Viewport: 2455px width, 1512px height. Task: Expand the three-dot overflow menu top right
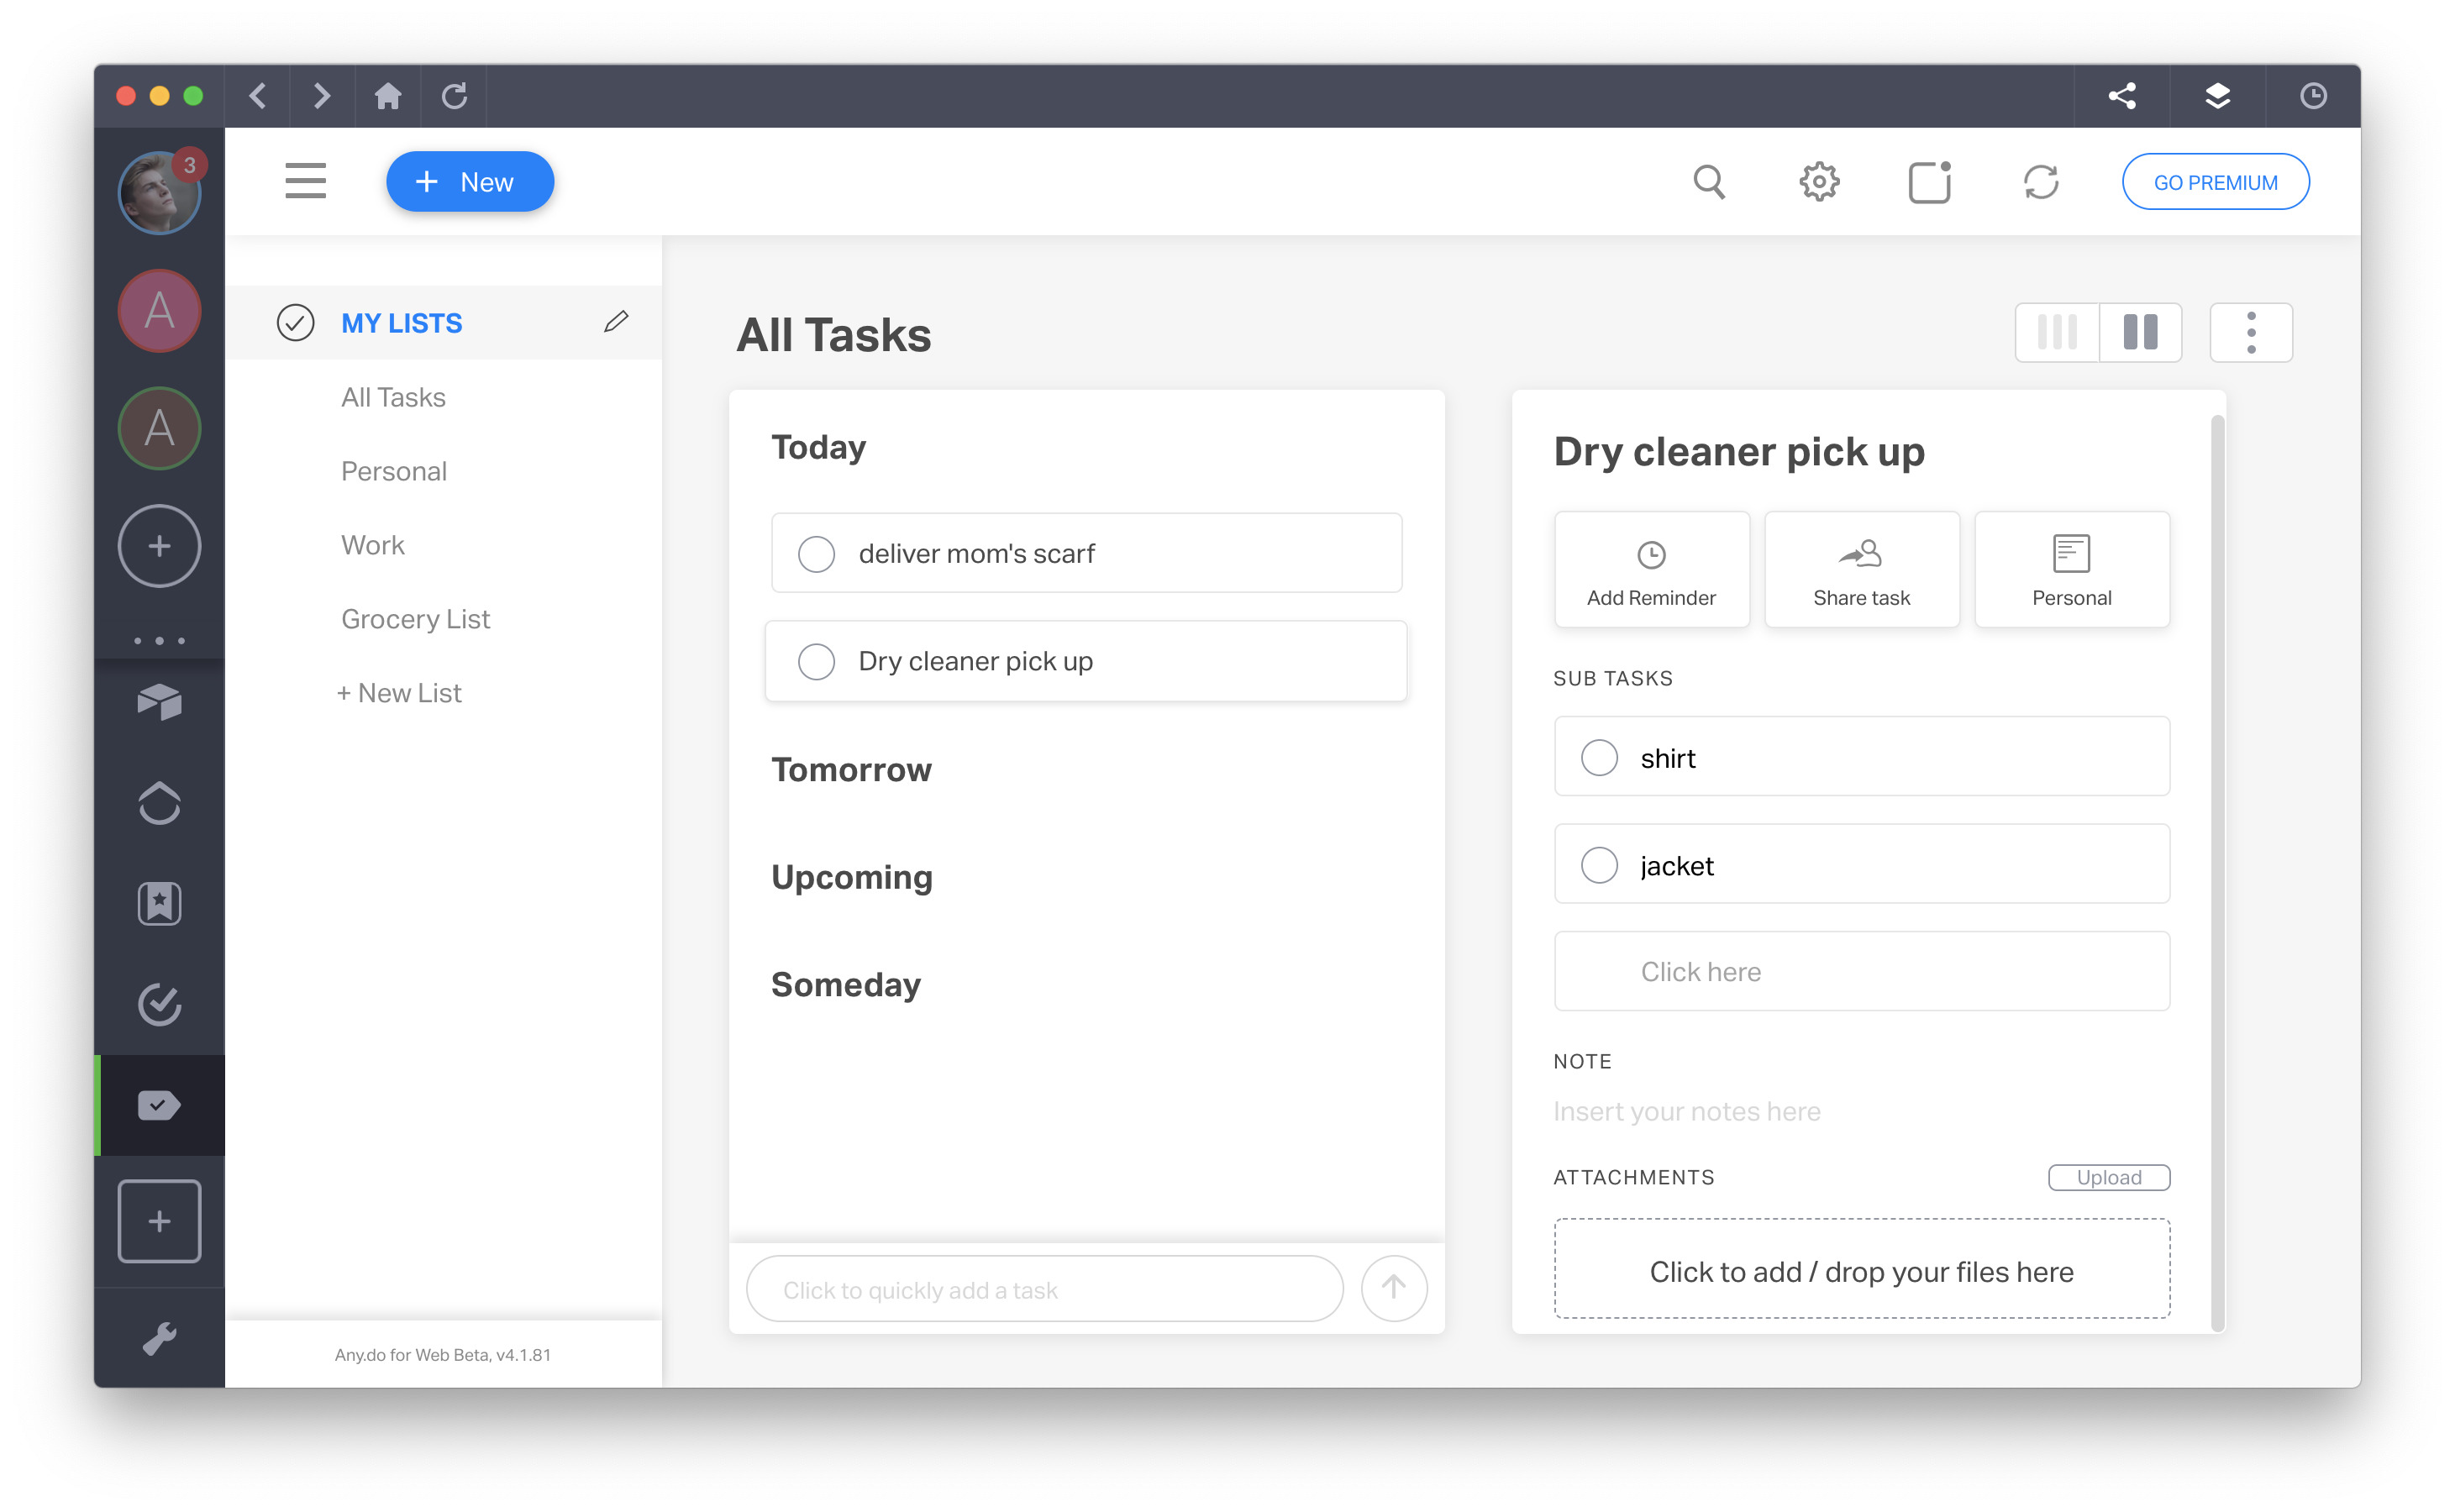(2250, 332)
